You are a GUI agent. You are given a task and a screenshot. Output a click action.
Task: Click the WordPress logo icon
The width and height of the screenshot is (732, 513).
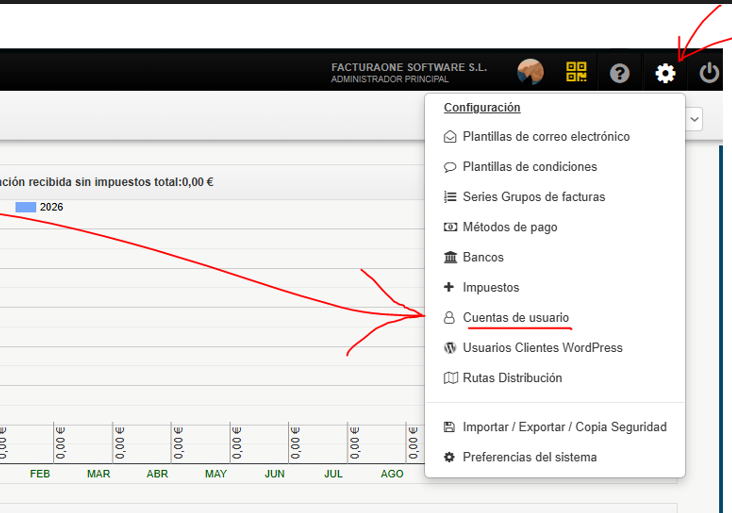[x=450, y=348]
